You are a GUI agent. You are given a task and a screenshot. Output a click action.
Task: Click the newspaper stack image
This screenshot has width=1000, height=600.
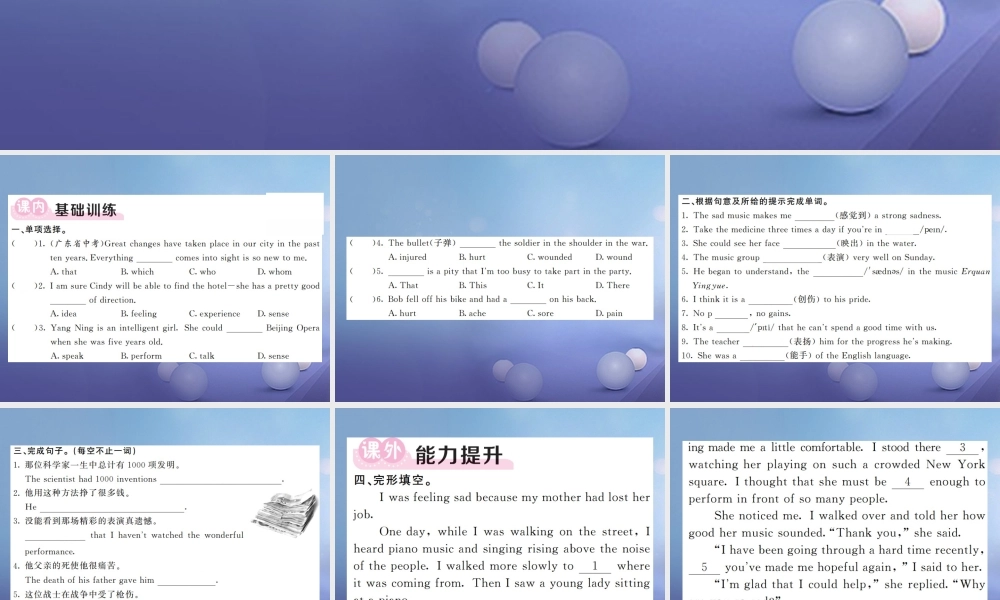pos(285,514)
